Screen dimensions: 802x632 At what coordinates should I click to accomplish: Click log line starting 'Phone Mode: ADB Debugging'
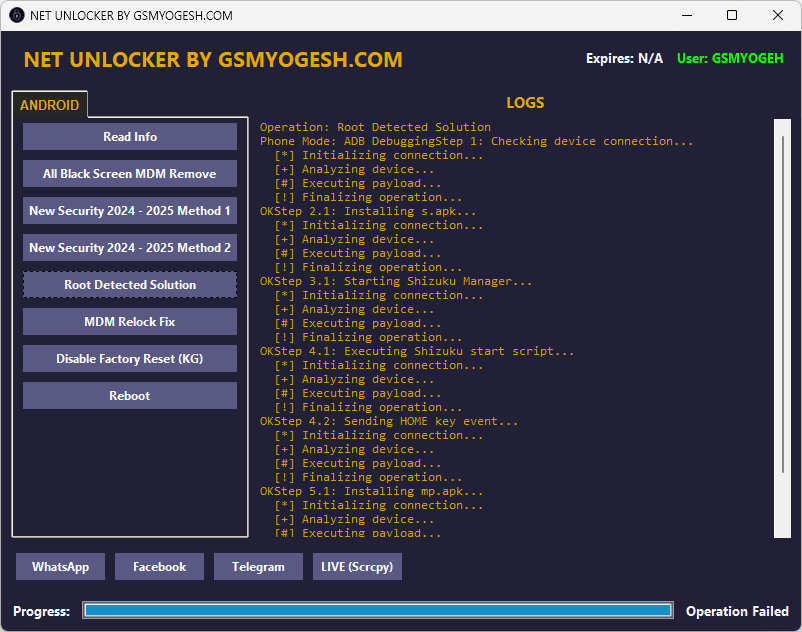click(x=476, y=141)
